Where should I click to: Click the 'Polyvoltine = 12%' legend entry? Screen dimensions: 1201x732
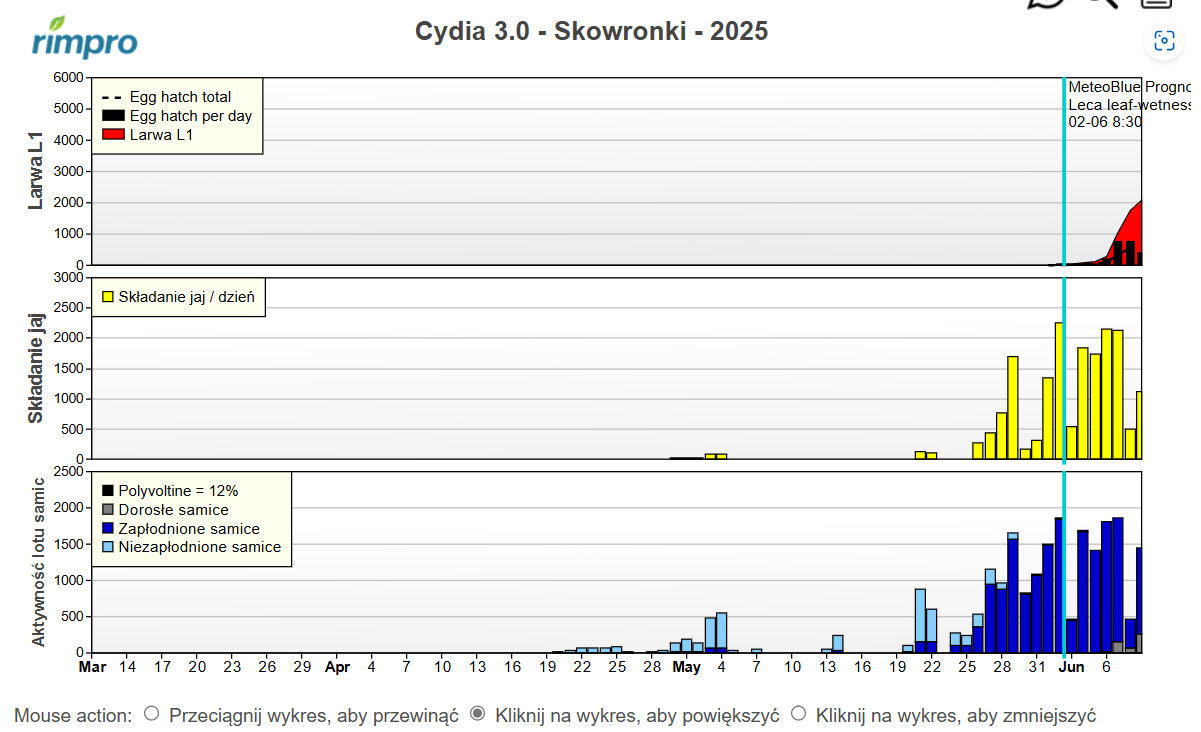coord(178,491)
